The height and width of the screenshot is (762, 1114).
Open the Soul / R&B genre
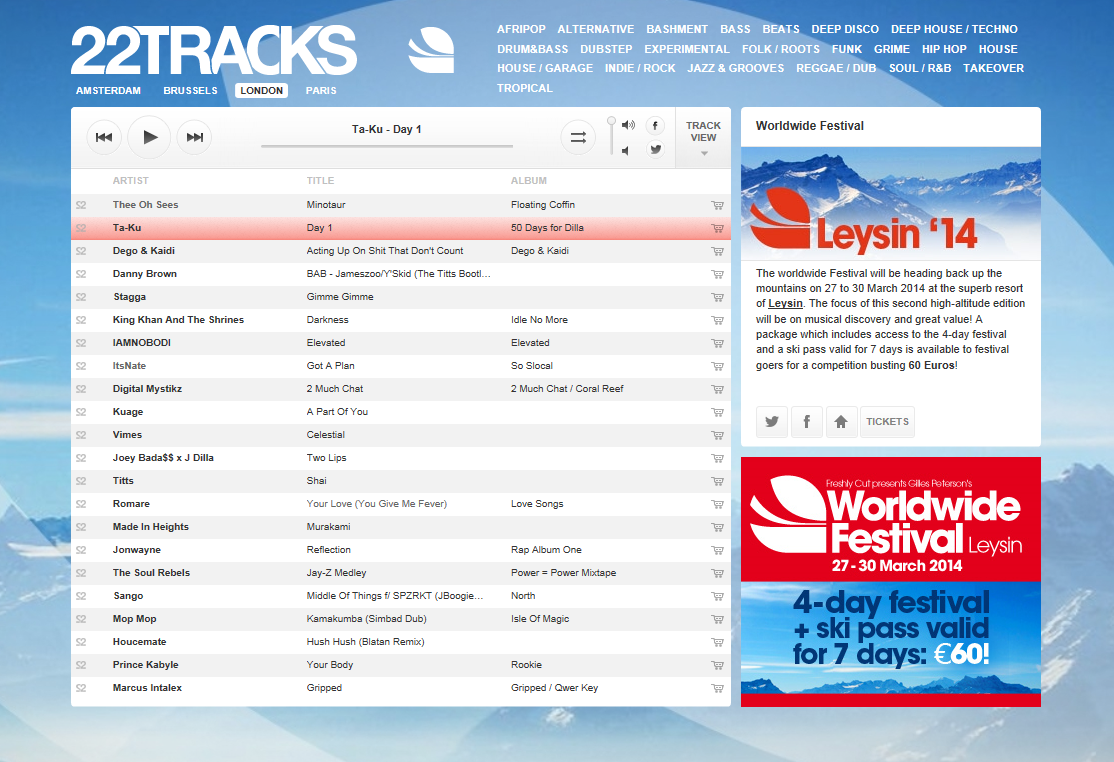[x=920, y=68]
